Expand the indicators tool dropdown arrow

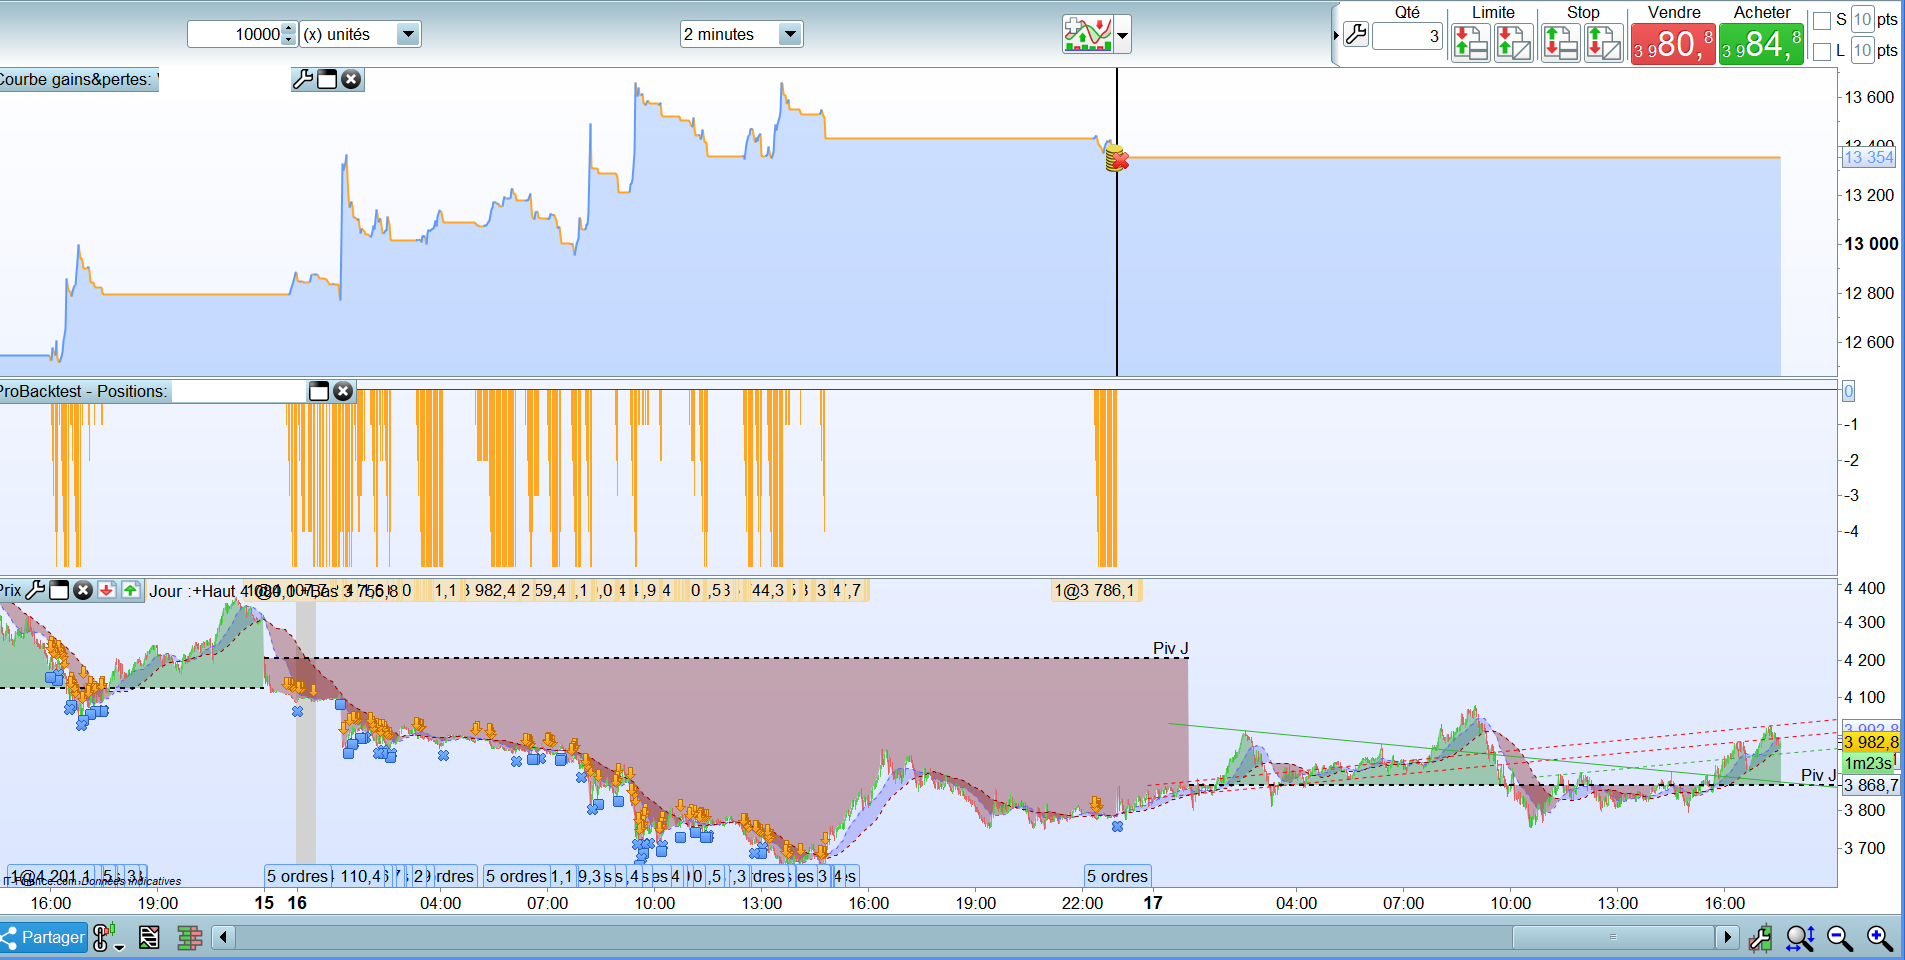click(x=1123, y=36)
